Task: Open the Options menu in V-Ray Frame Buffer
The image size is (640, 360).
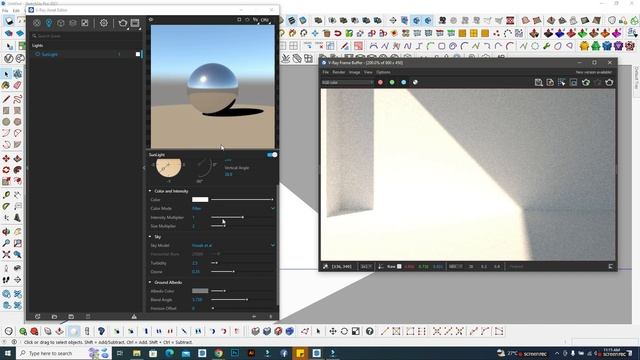Action: [383, 72]
